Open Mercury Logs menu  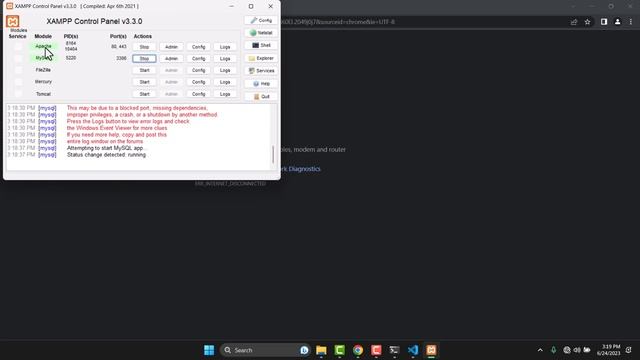pos(225,82)
